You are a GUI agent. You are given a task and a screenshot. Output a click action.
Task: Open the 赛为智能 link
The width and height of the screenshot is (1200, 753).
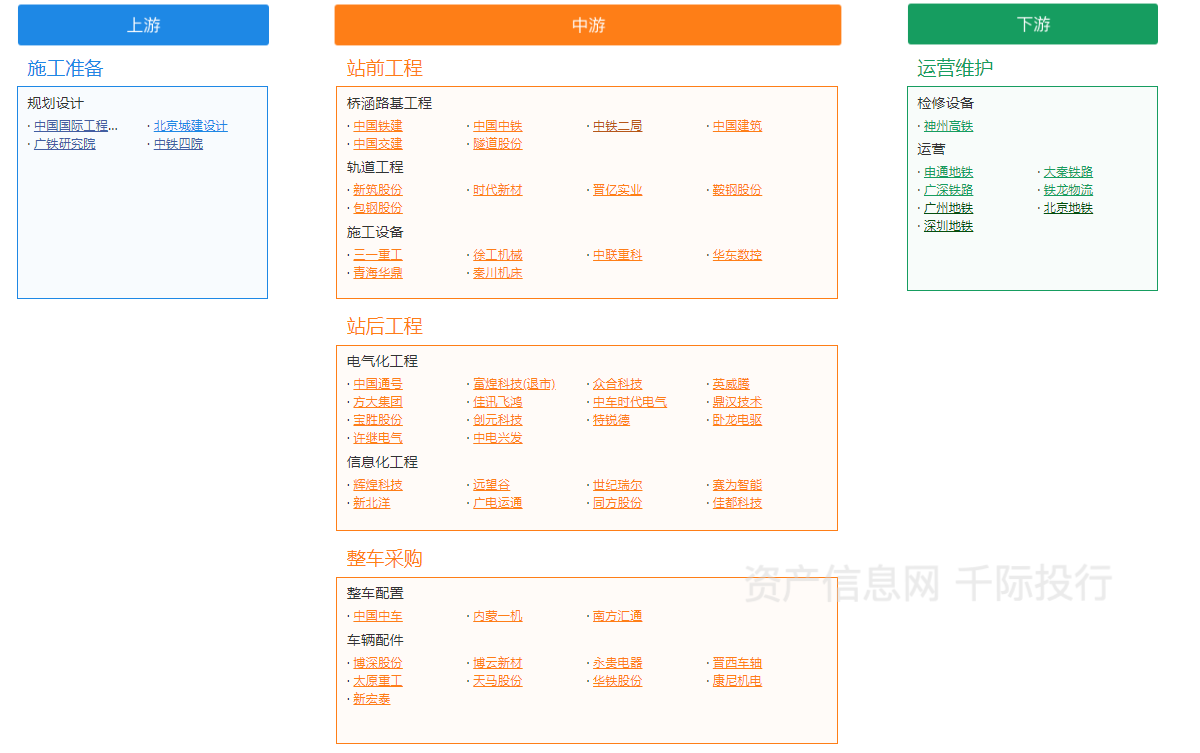tap(738, 485)
